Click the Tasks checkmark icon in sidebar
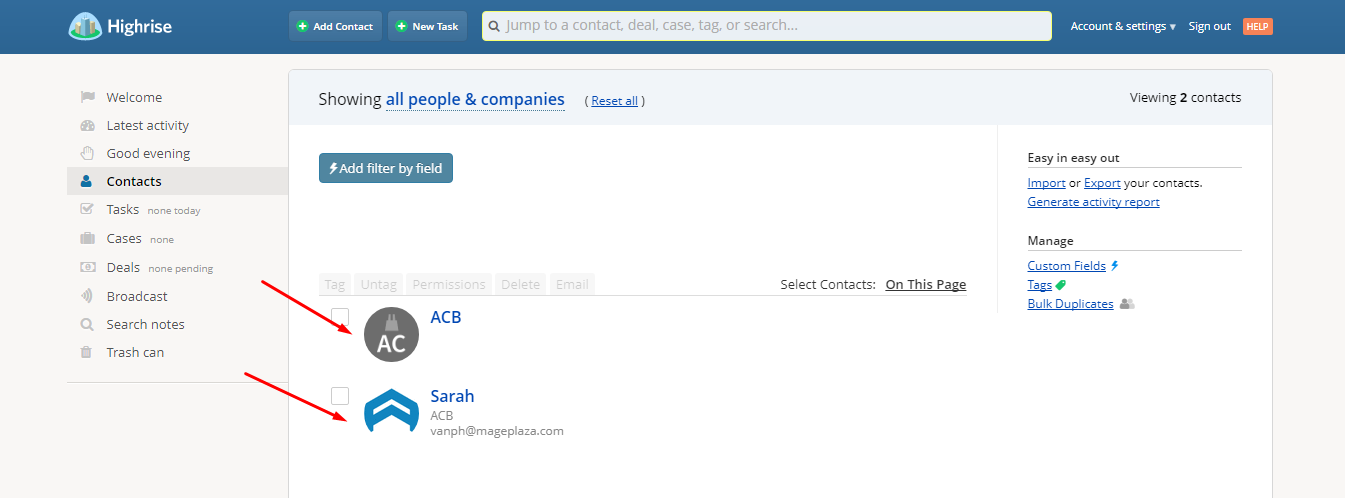The width and height of the screenshot is (1345, 498). [87, 209]
